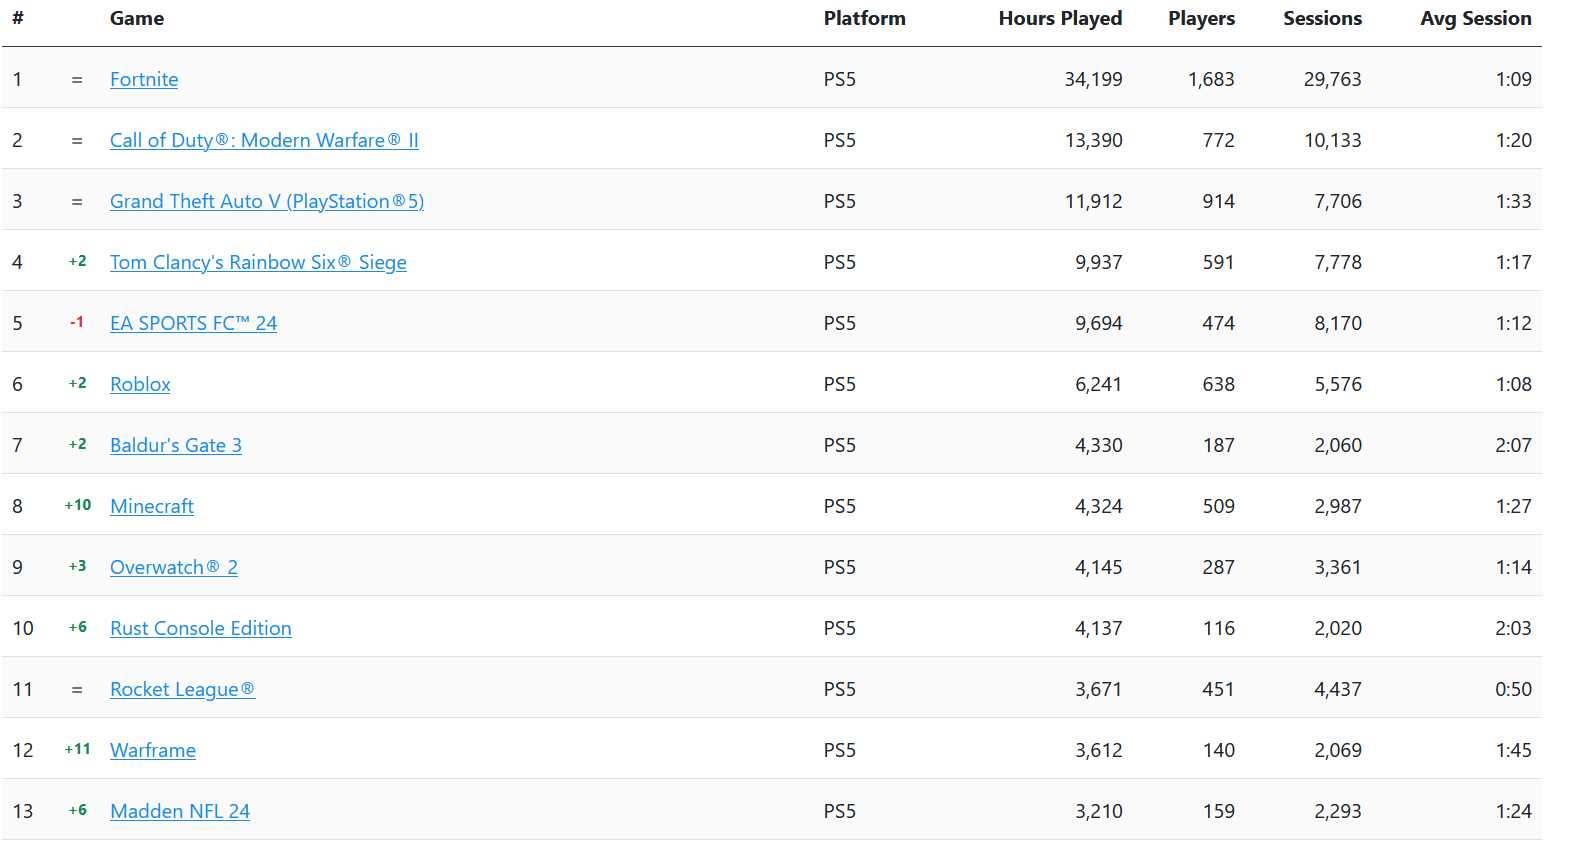The height and width of the screenshot is (841, 1574).
Task: Click the Avg Session column header
Action: click(1476, 18)
